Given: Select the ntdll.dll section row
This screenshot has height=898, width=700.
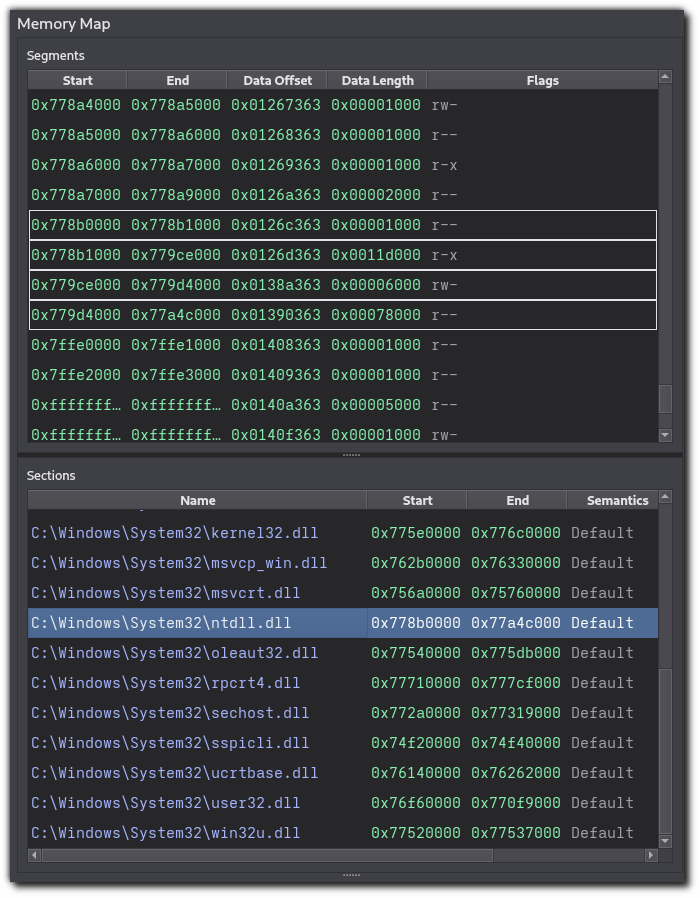Looking at the screenshot, I should click(x=197, y=623).
